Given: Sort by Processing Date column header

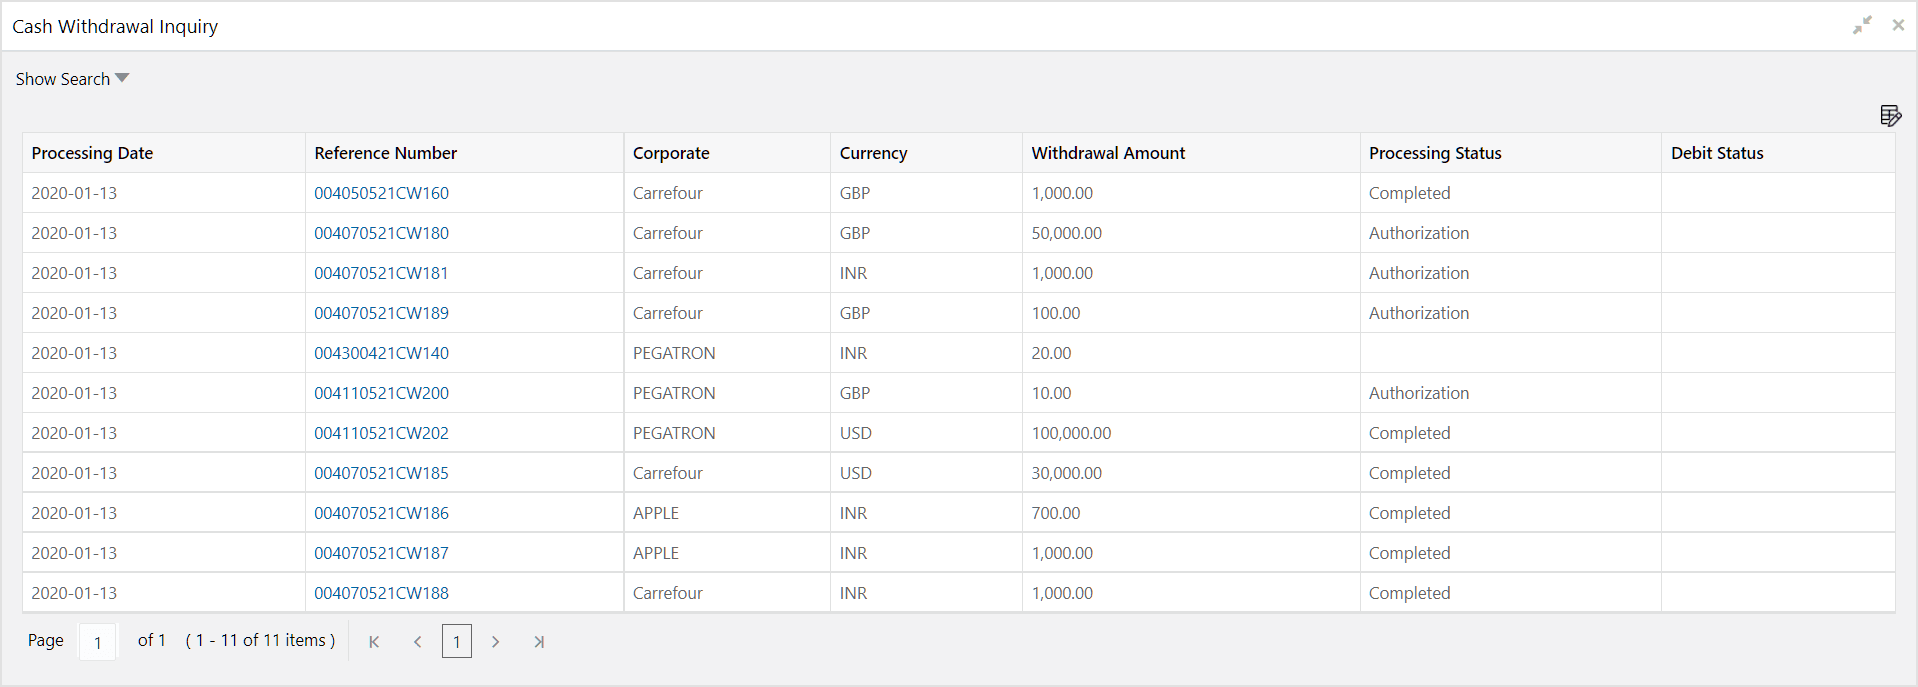Looking at the screenshot, I should (x=92, y=153).
